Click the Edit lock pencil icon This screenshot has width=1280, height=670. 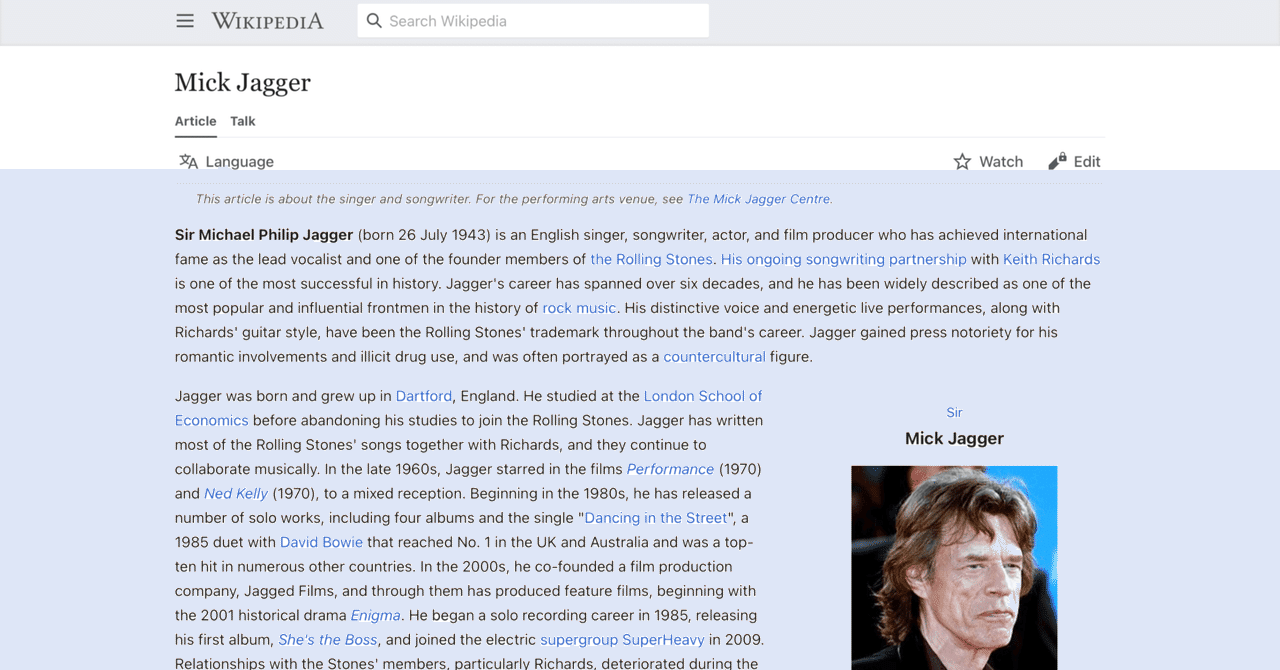pyautogui.click(x=1057, y=161)
